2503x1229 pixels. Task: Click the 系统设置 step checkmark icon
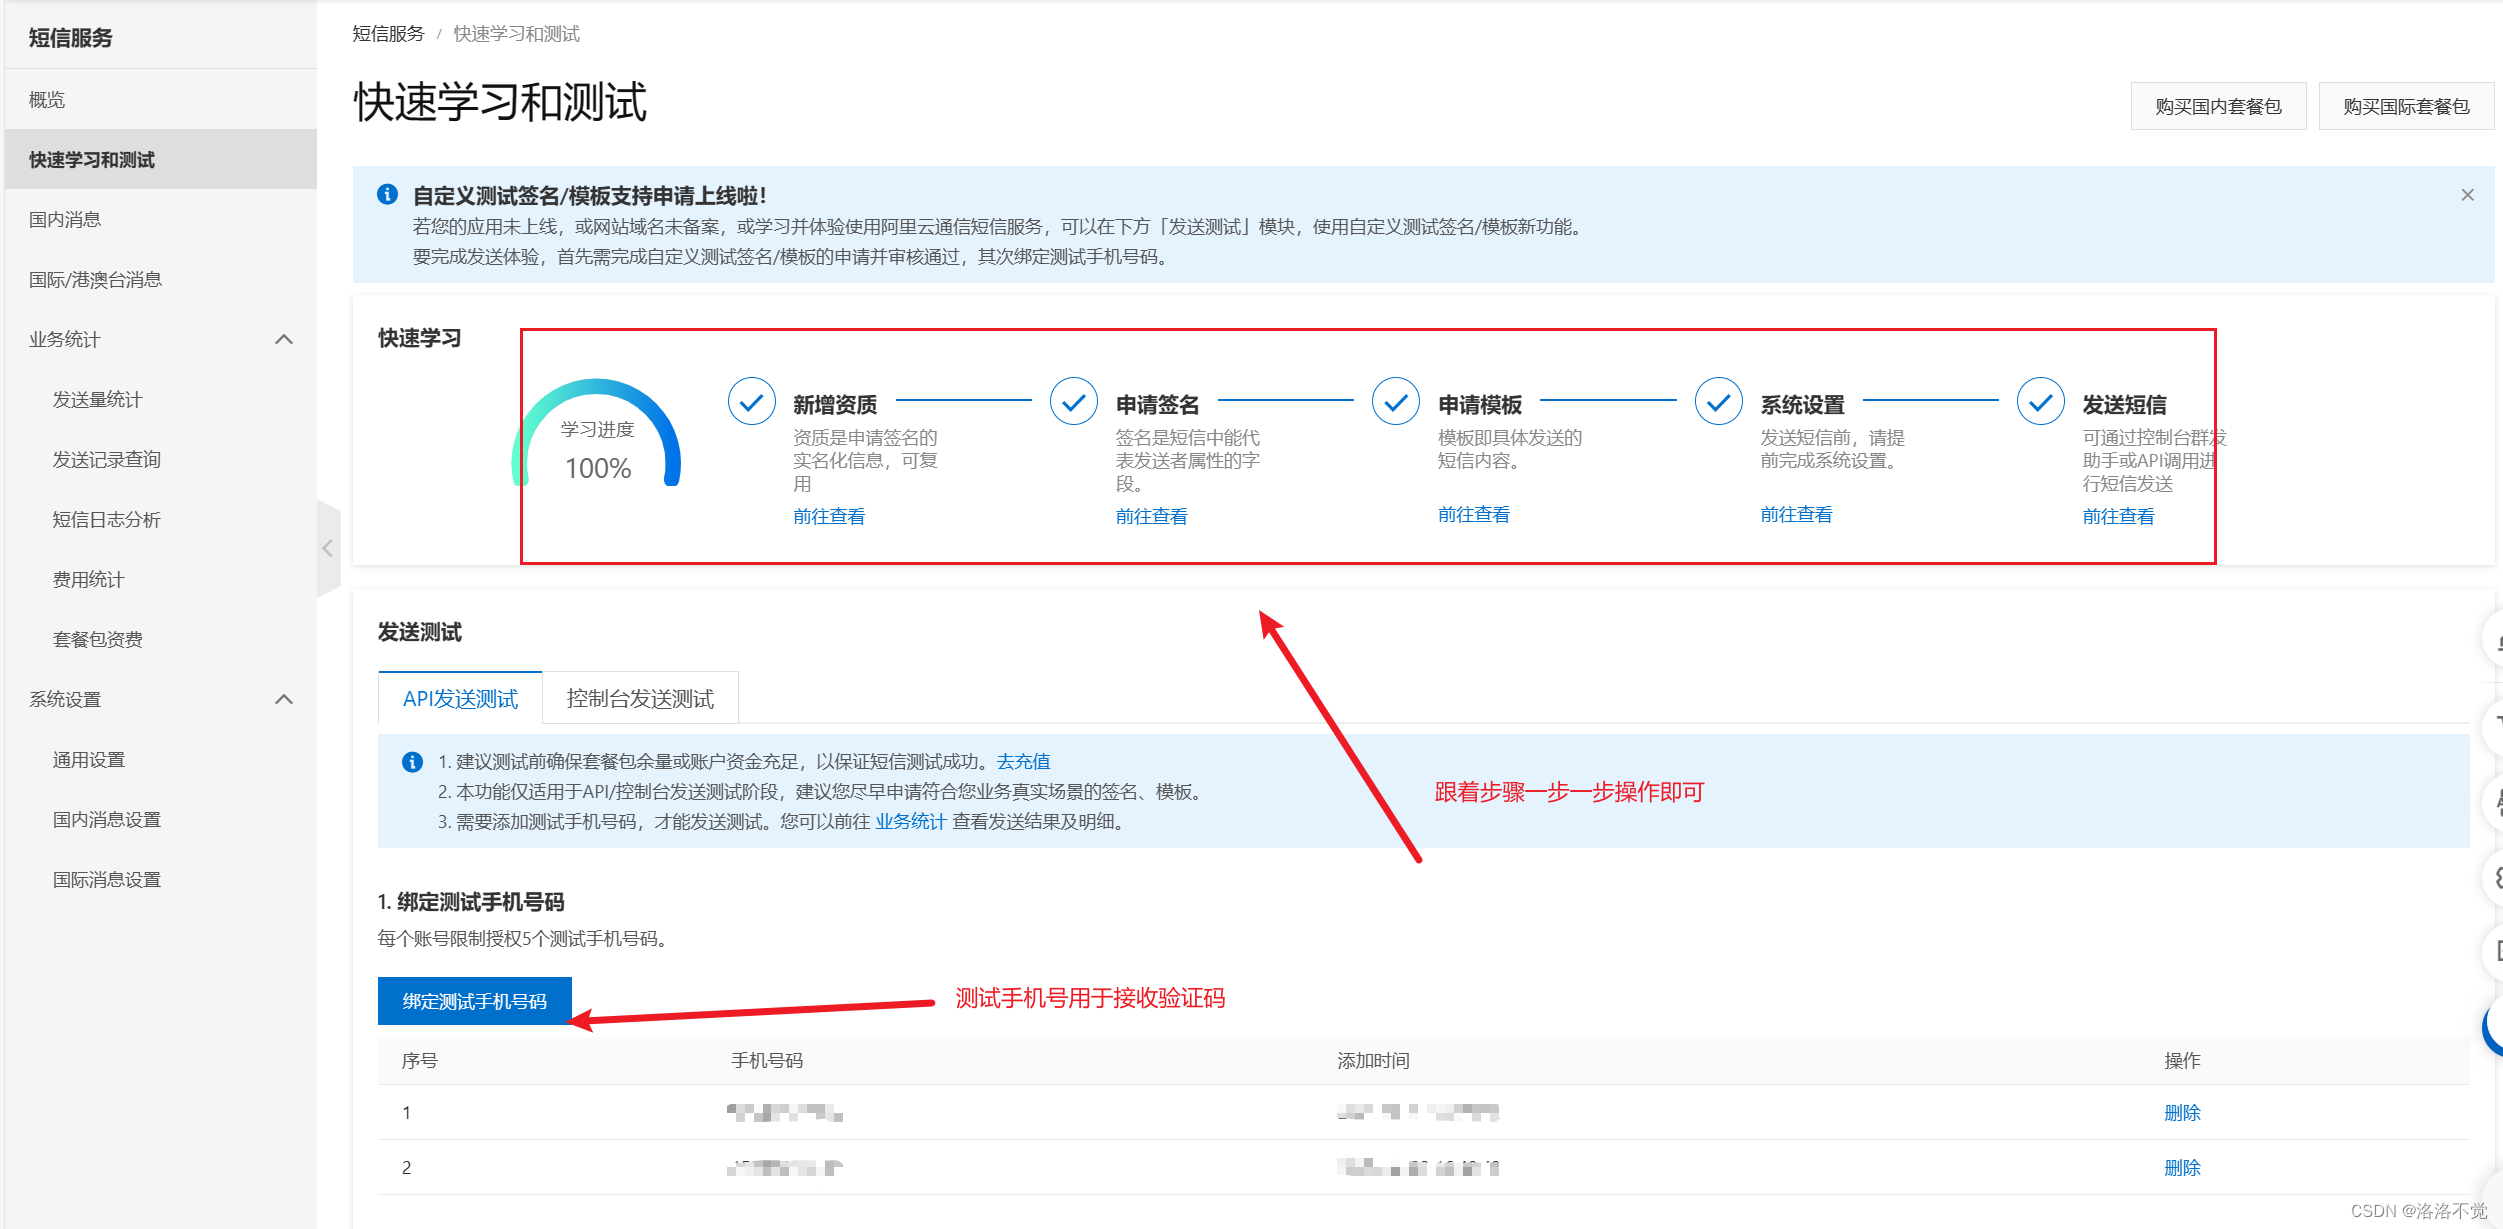coord(1718,402)
